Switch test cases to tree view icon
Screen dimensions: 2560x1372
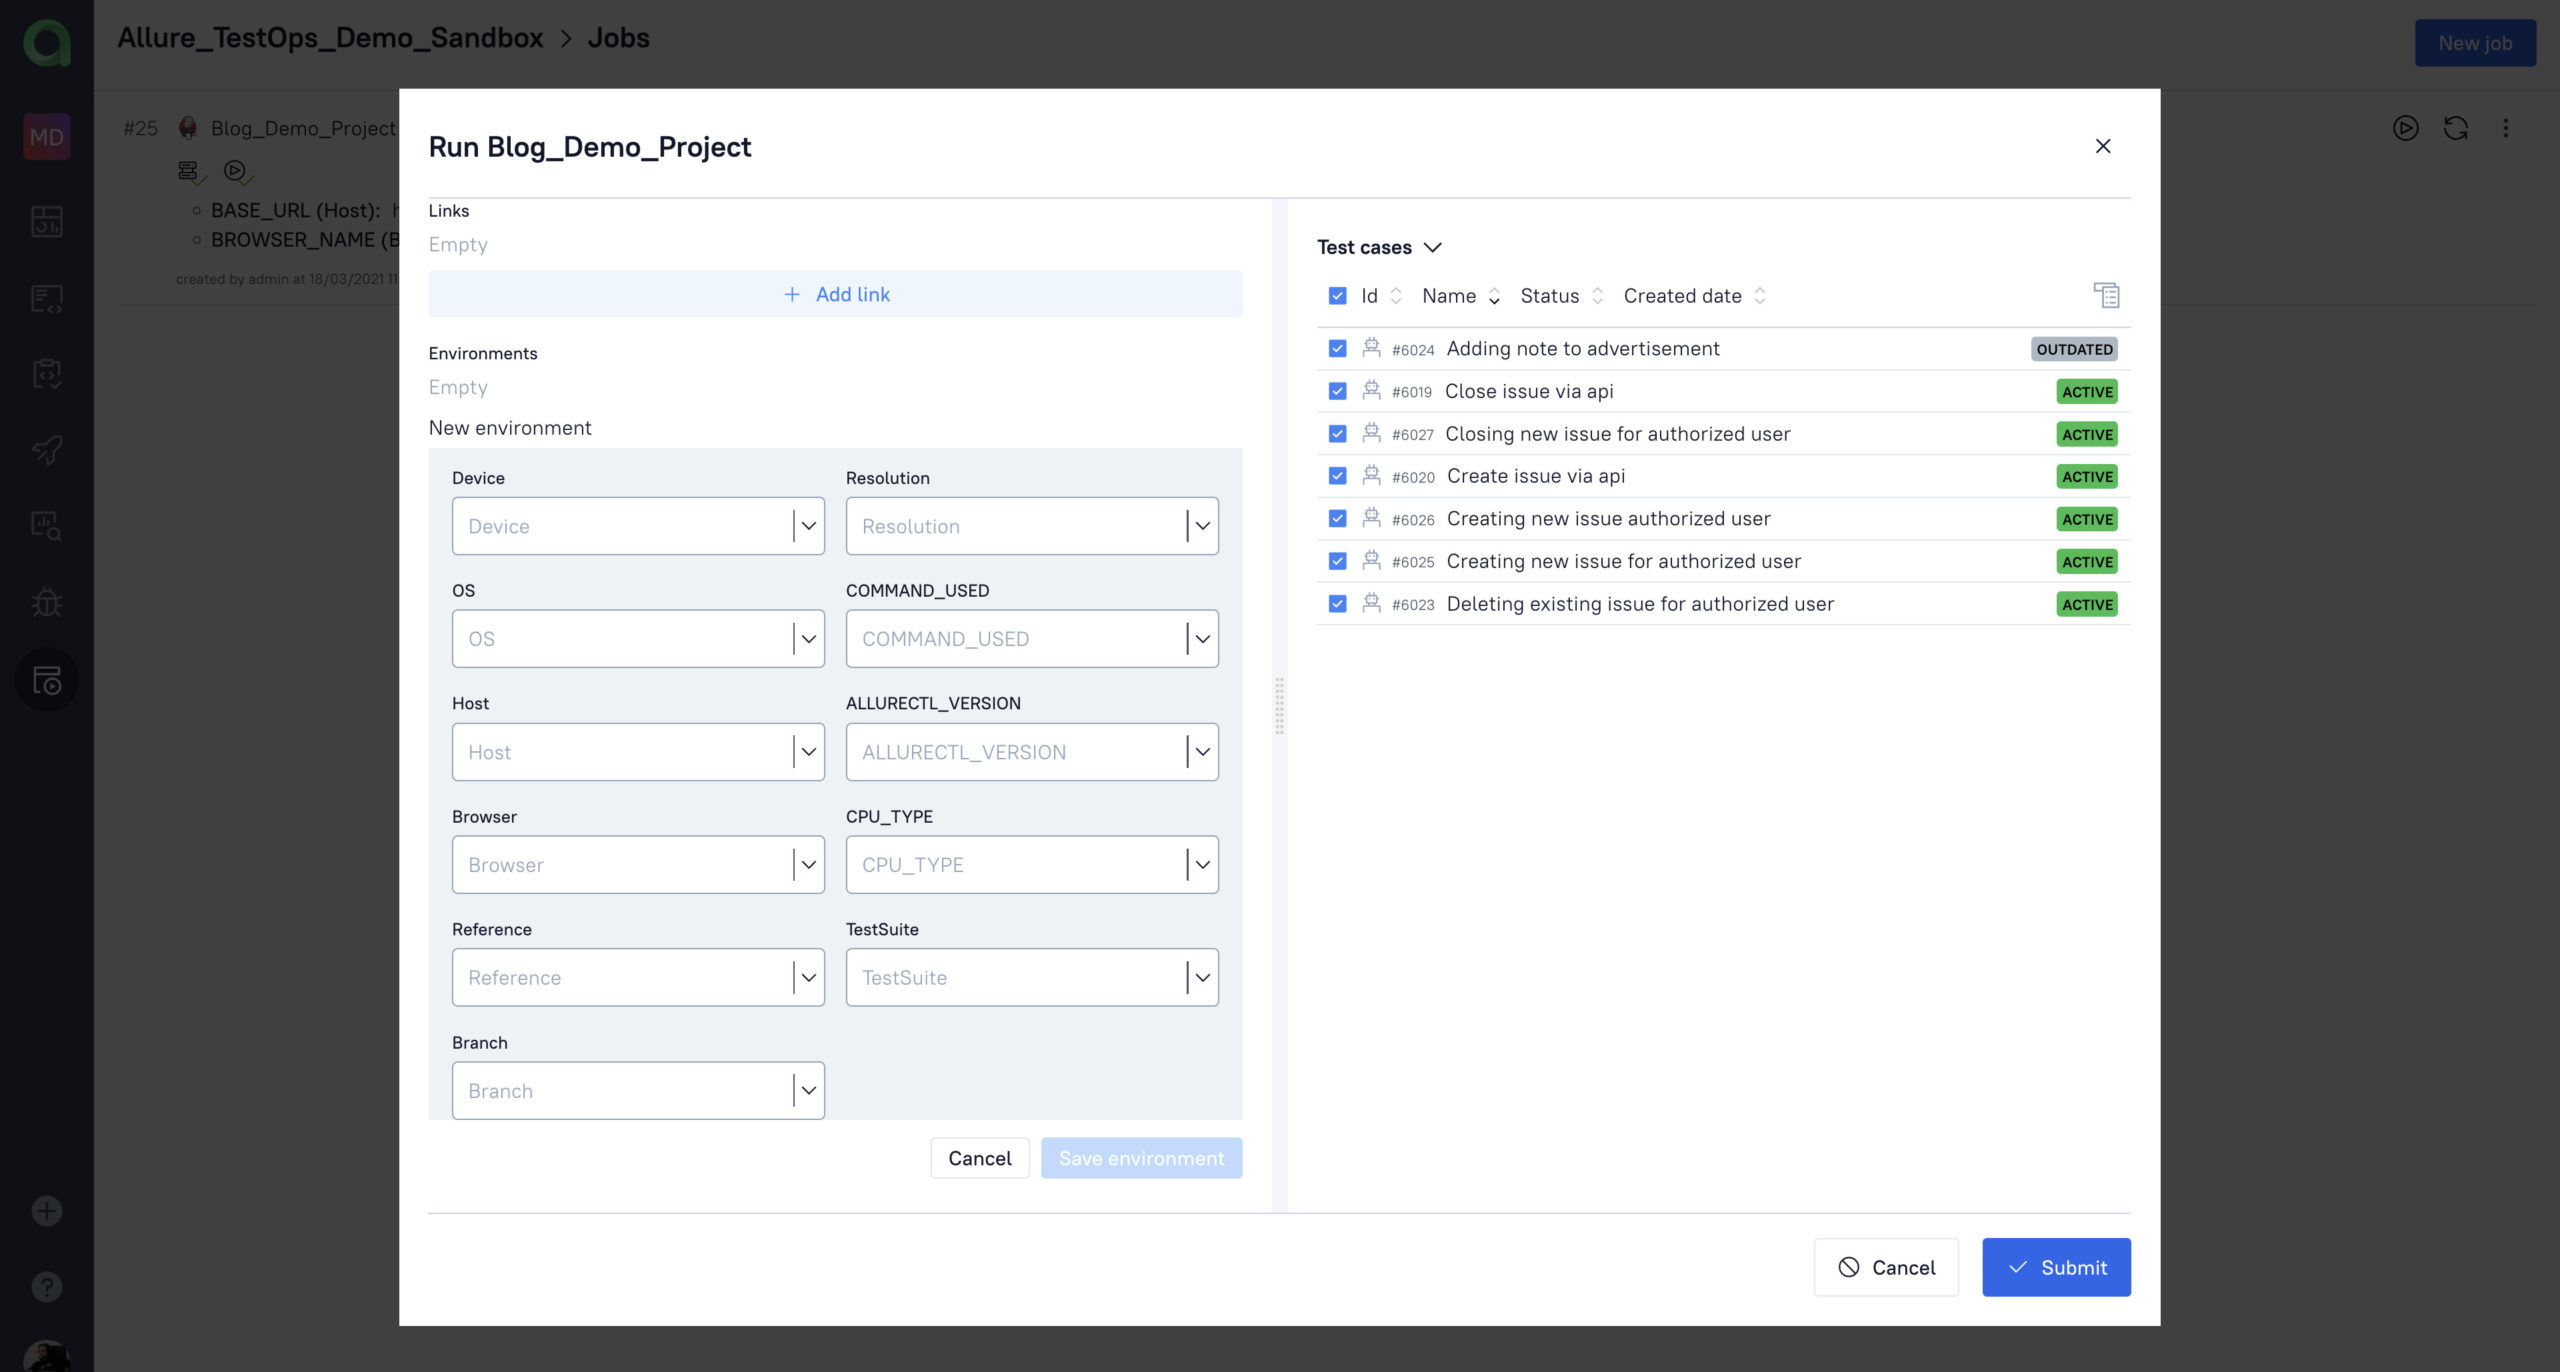[x=2106, y=295]
